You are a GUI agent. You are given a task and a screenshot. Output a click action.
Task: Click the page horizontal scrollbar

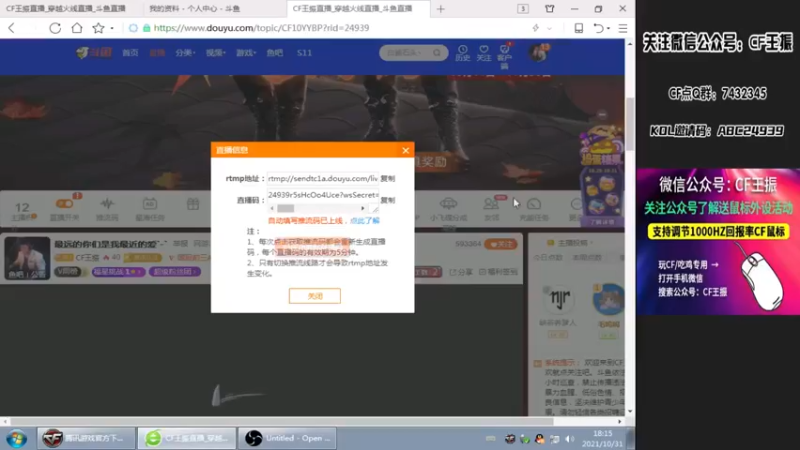[x=281, y=421]
